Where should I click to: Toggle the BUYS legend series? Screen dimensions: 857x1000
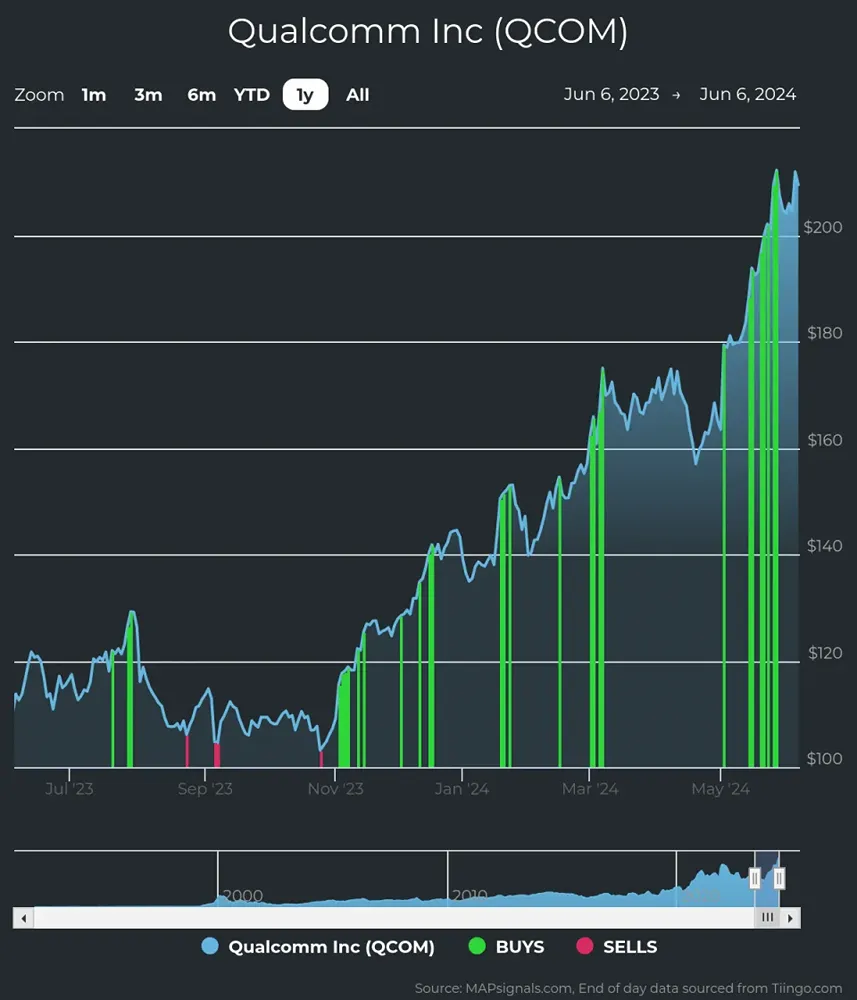[506, 946]
